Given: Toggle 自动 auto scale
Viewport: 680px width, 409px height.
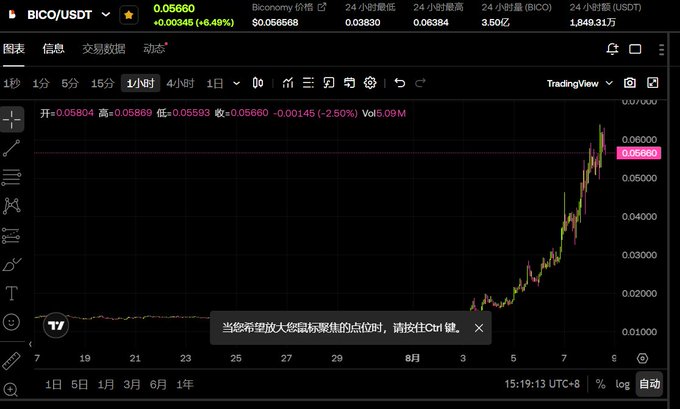Looking at the screenshot, I should (650, 384).
